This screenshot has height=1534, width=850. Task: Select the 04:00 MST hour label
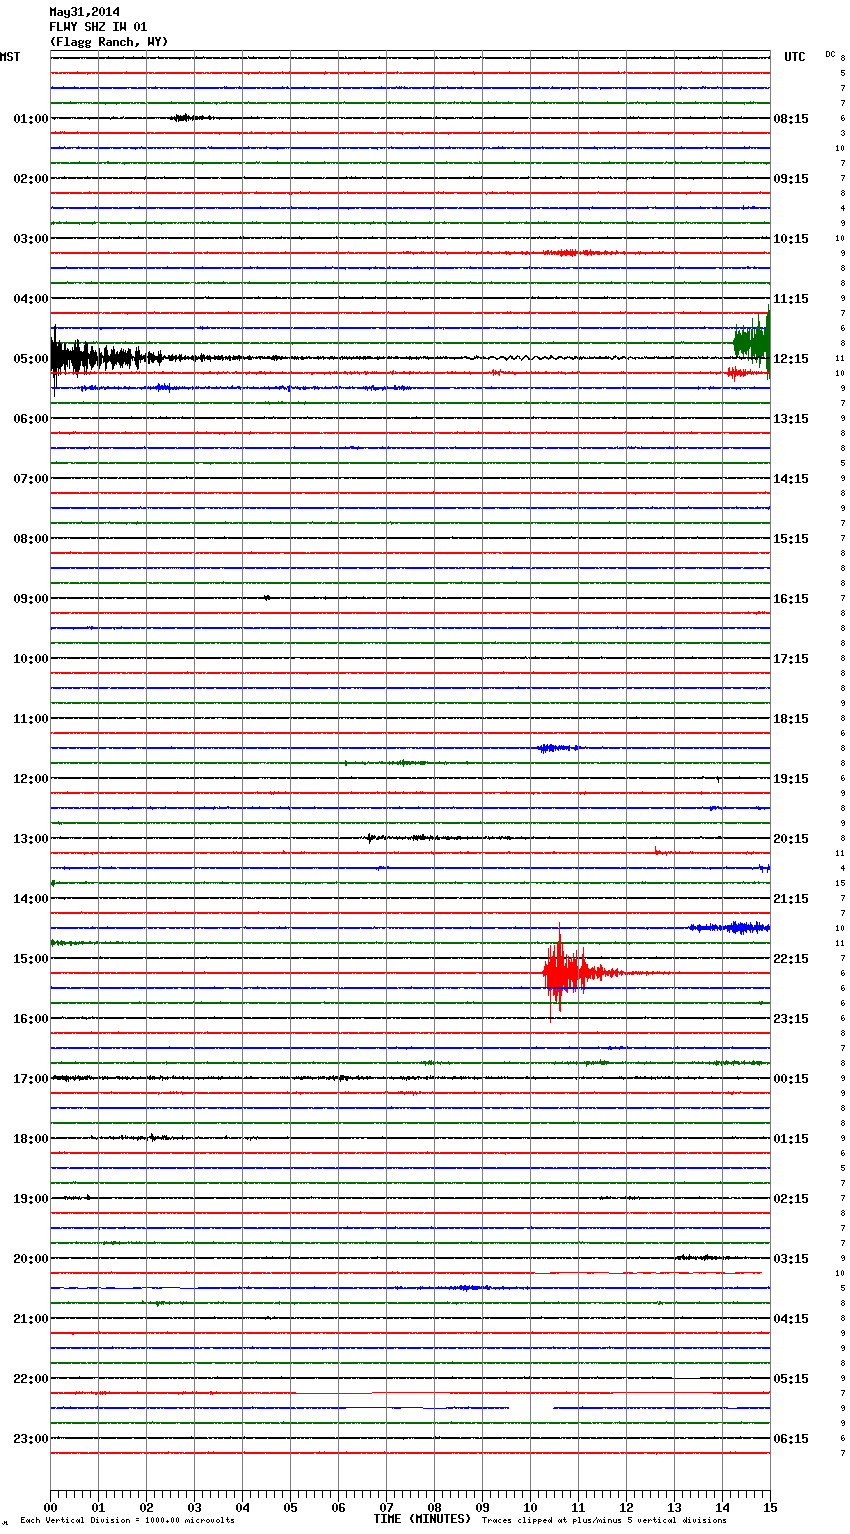point(31,299)
